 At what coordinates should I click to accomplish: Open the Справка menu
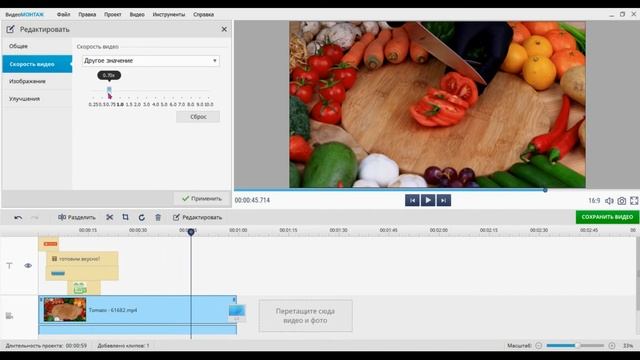click(203, 14)
